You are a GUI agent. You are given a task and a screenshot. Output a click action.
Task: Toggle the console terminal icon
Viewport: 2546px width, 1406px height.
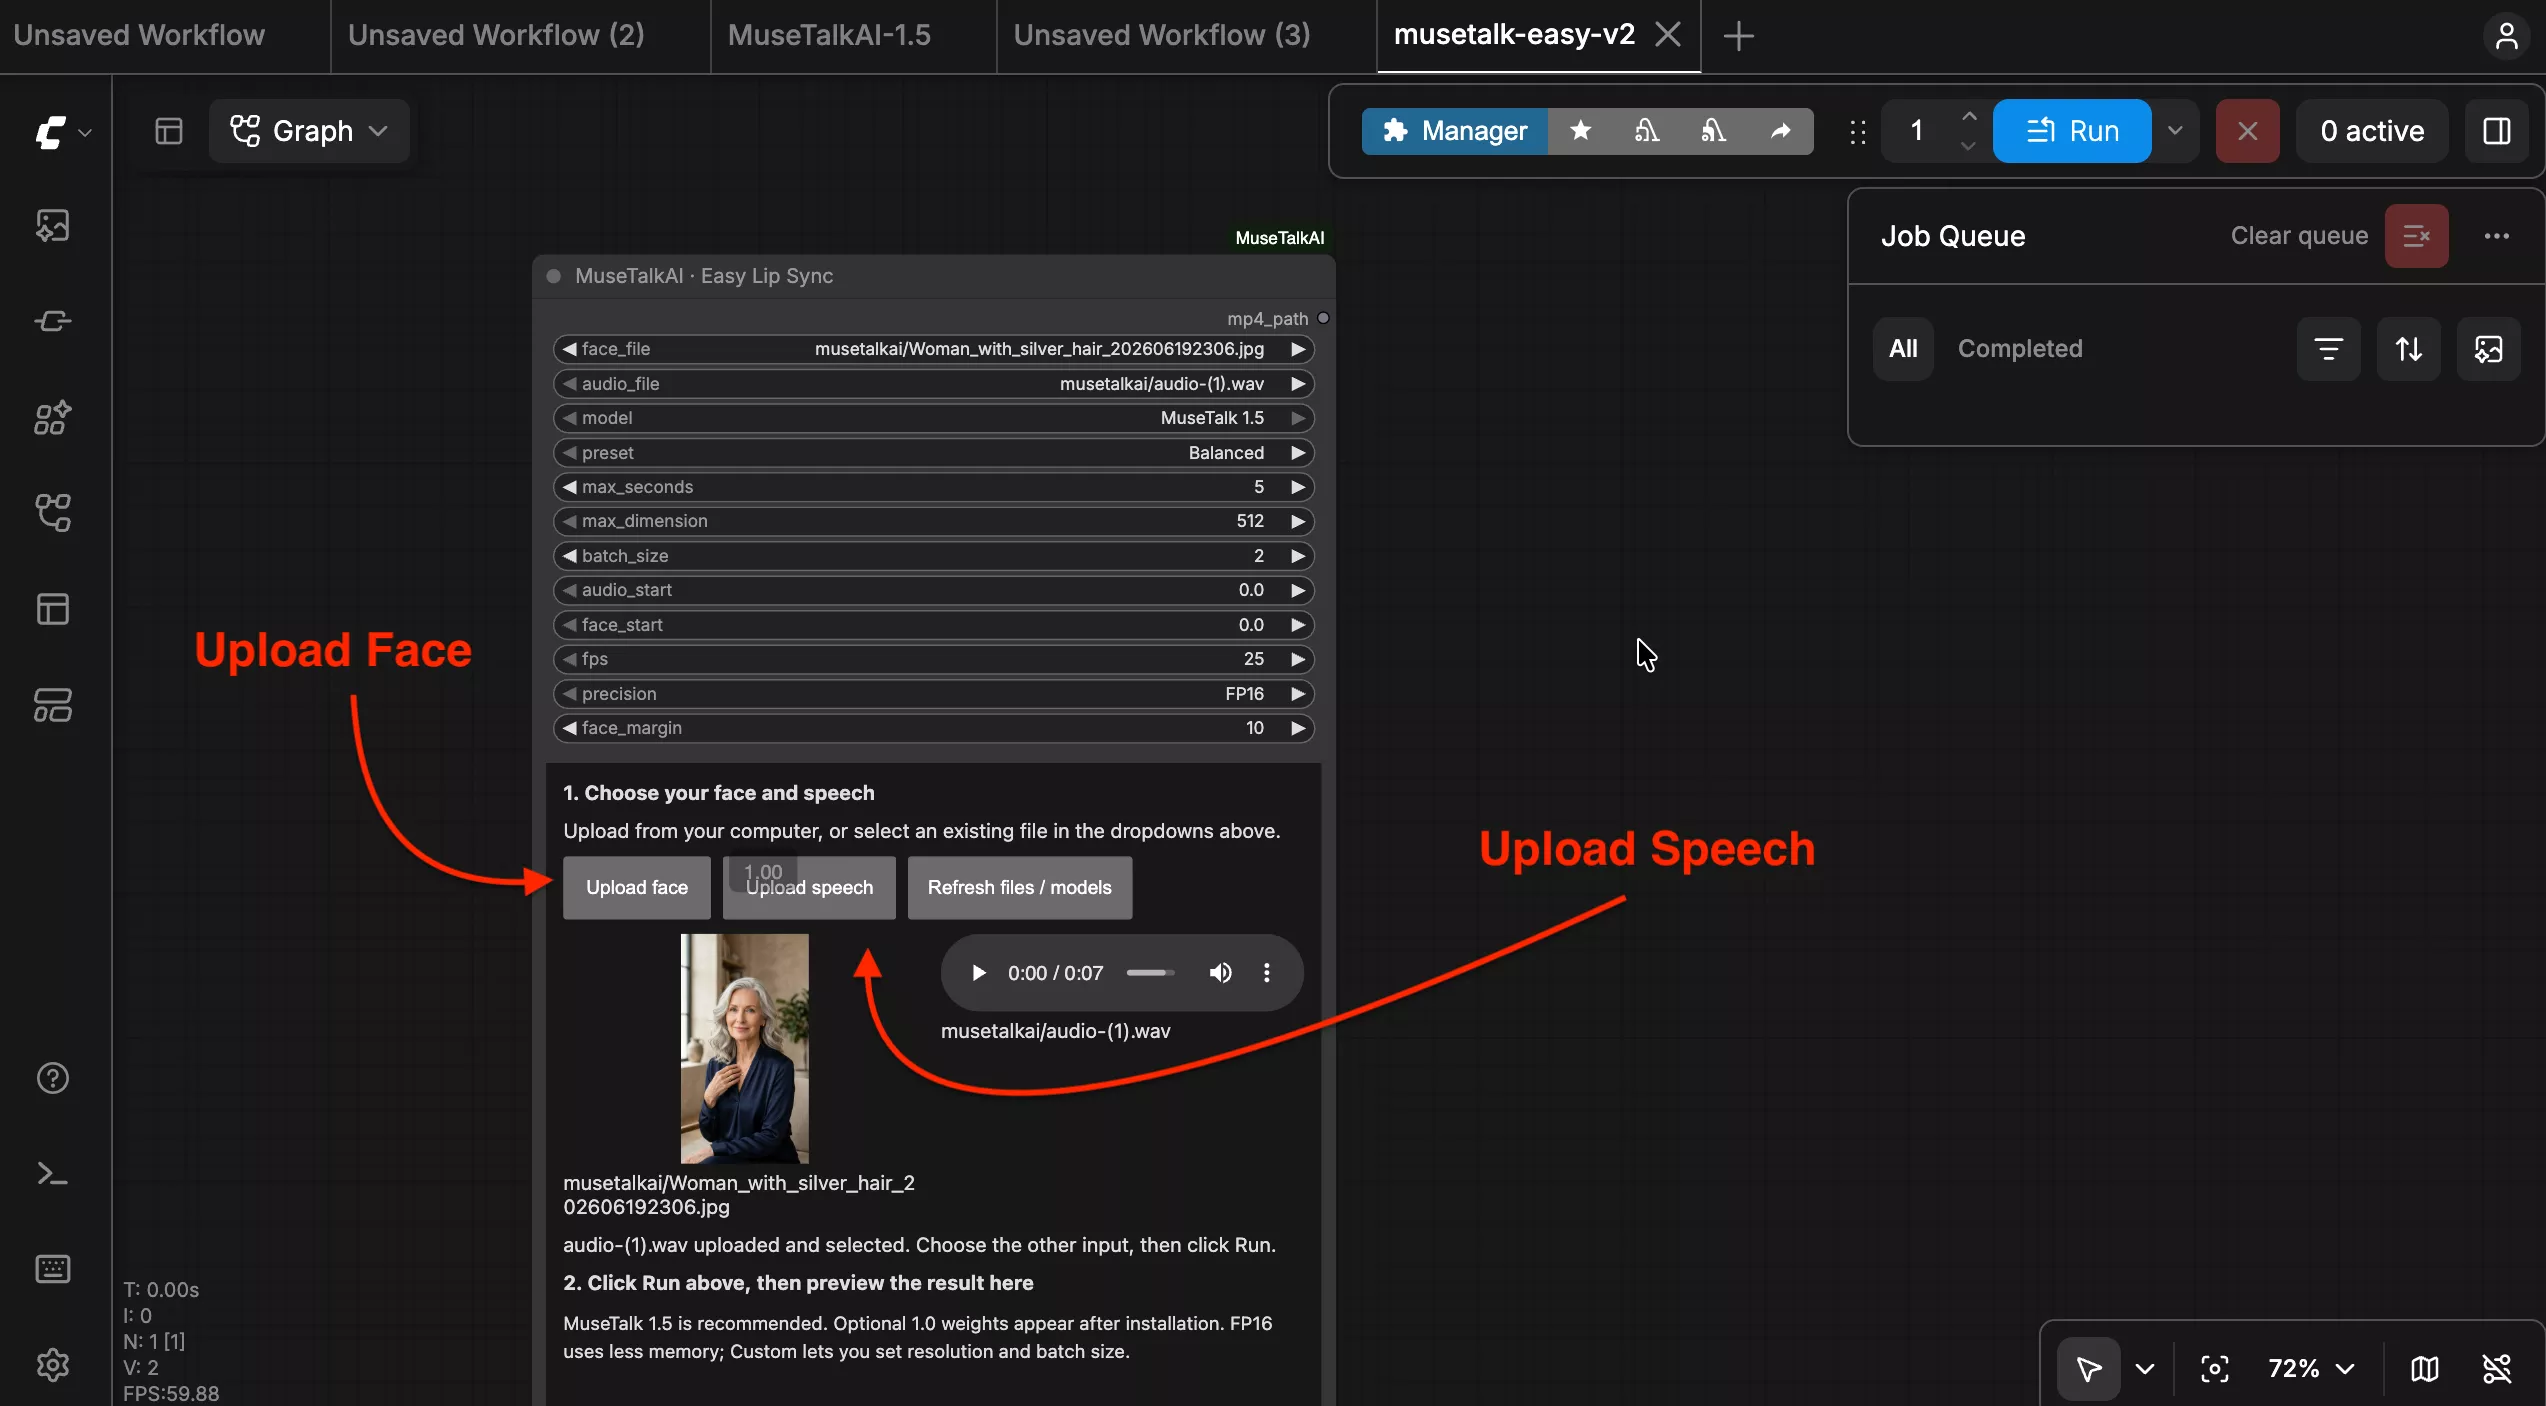52,1174
